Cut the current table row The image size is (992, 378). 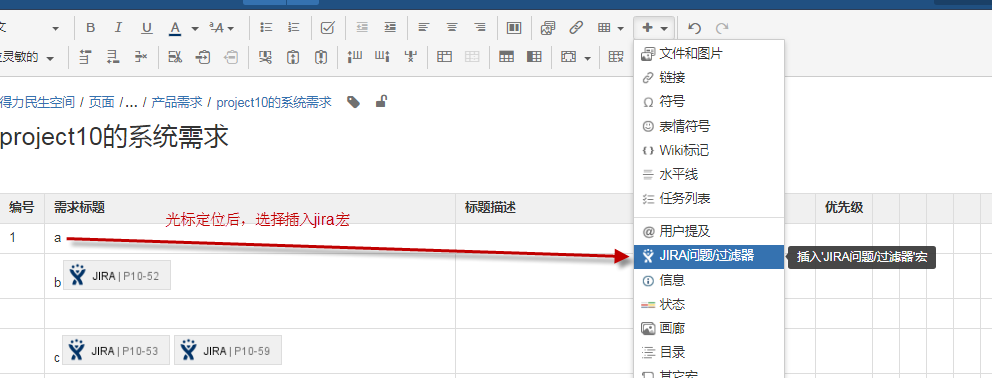[175, 57]
